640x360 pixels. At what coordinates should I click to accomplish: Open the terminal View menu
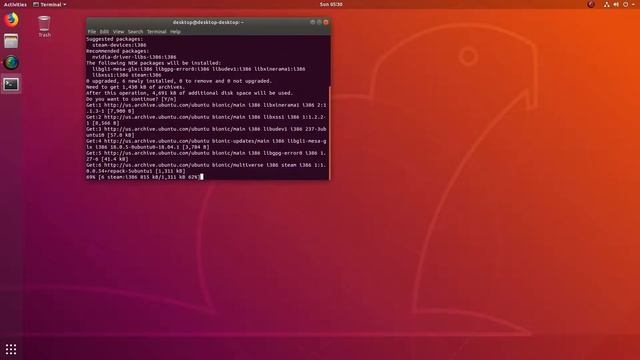tap(118, 31)
